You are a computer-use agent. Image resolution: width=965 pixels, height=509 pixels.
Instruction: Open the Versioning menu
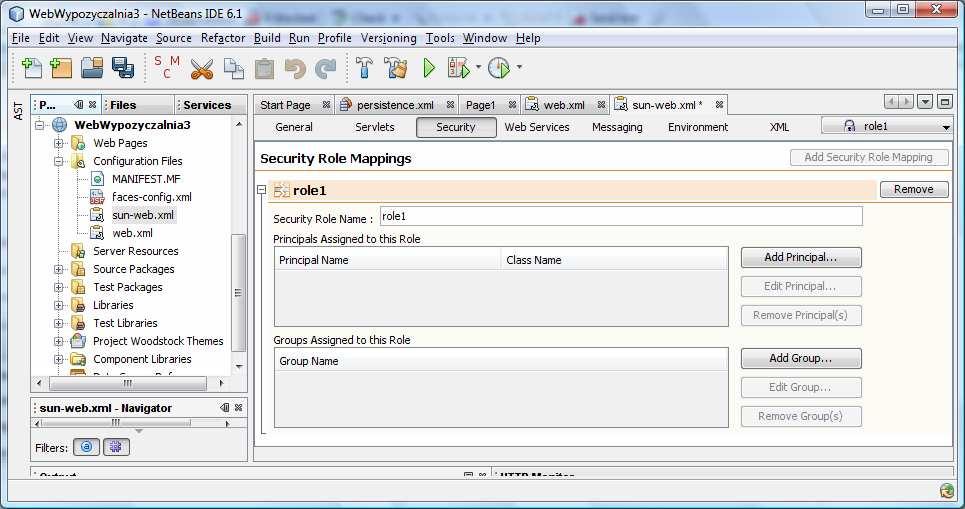tap(388, 38)
